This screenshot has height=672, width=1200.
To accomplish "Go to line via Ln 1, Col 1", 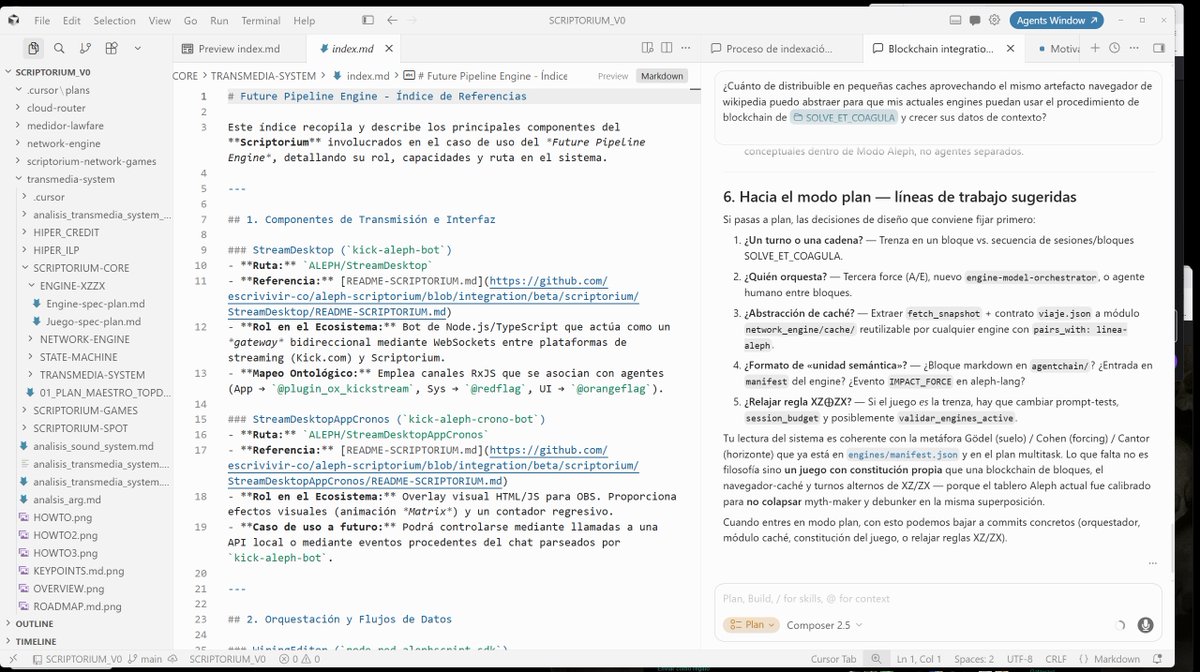I will (920, 659).
